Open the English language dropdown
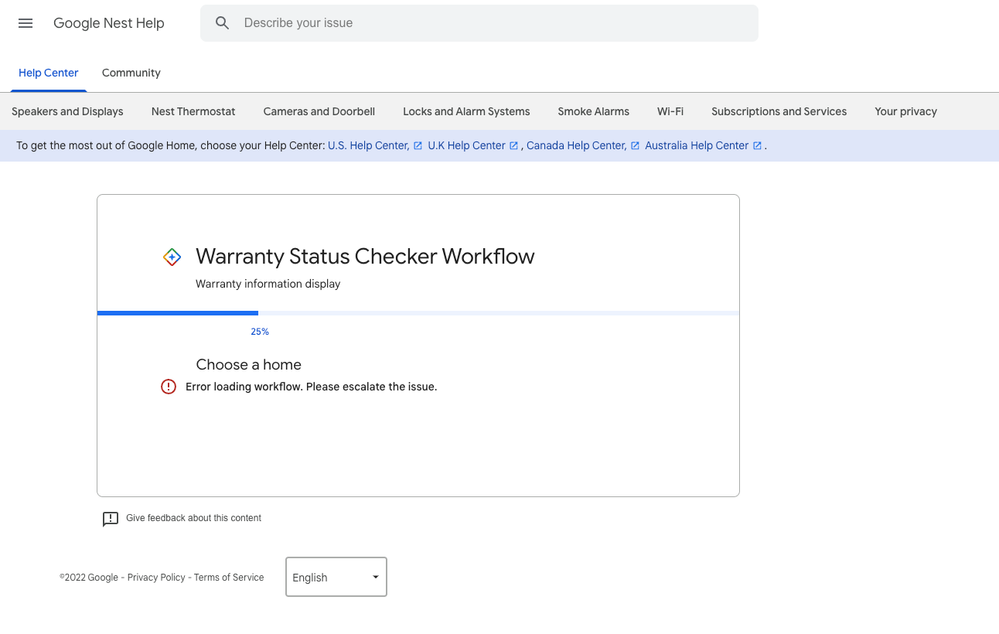Screen dimensions: 999x634 coord(336,577)
